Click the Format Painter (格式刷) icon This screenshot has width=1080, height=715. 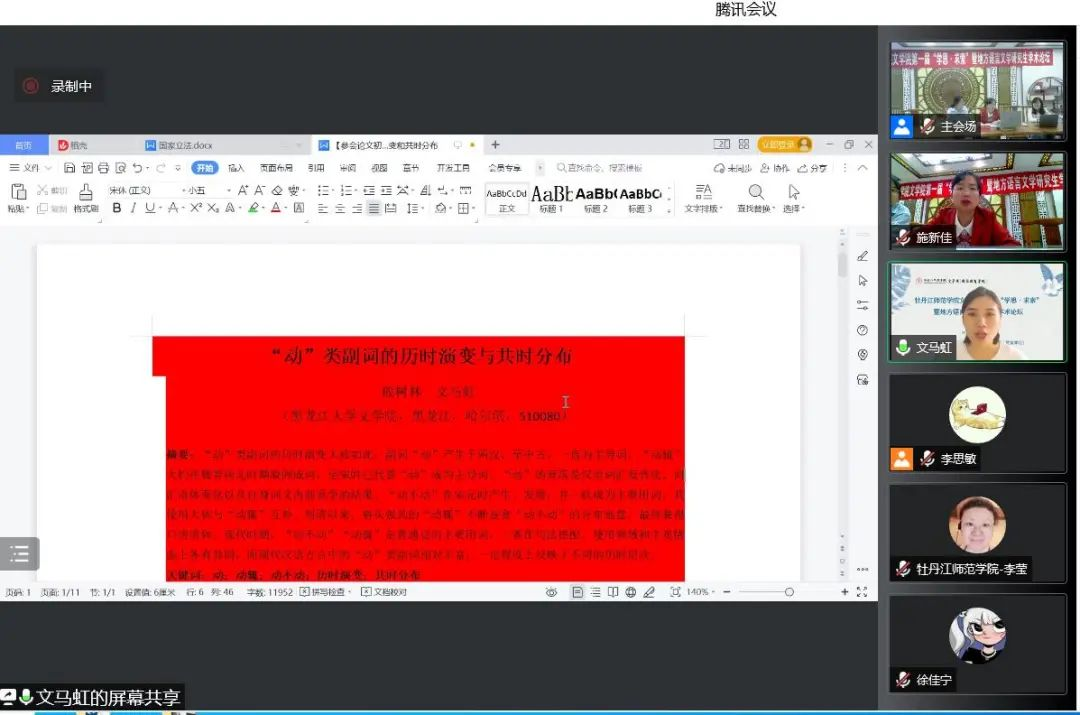[x=86, y=192]
